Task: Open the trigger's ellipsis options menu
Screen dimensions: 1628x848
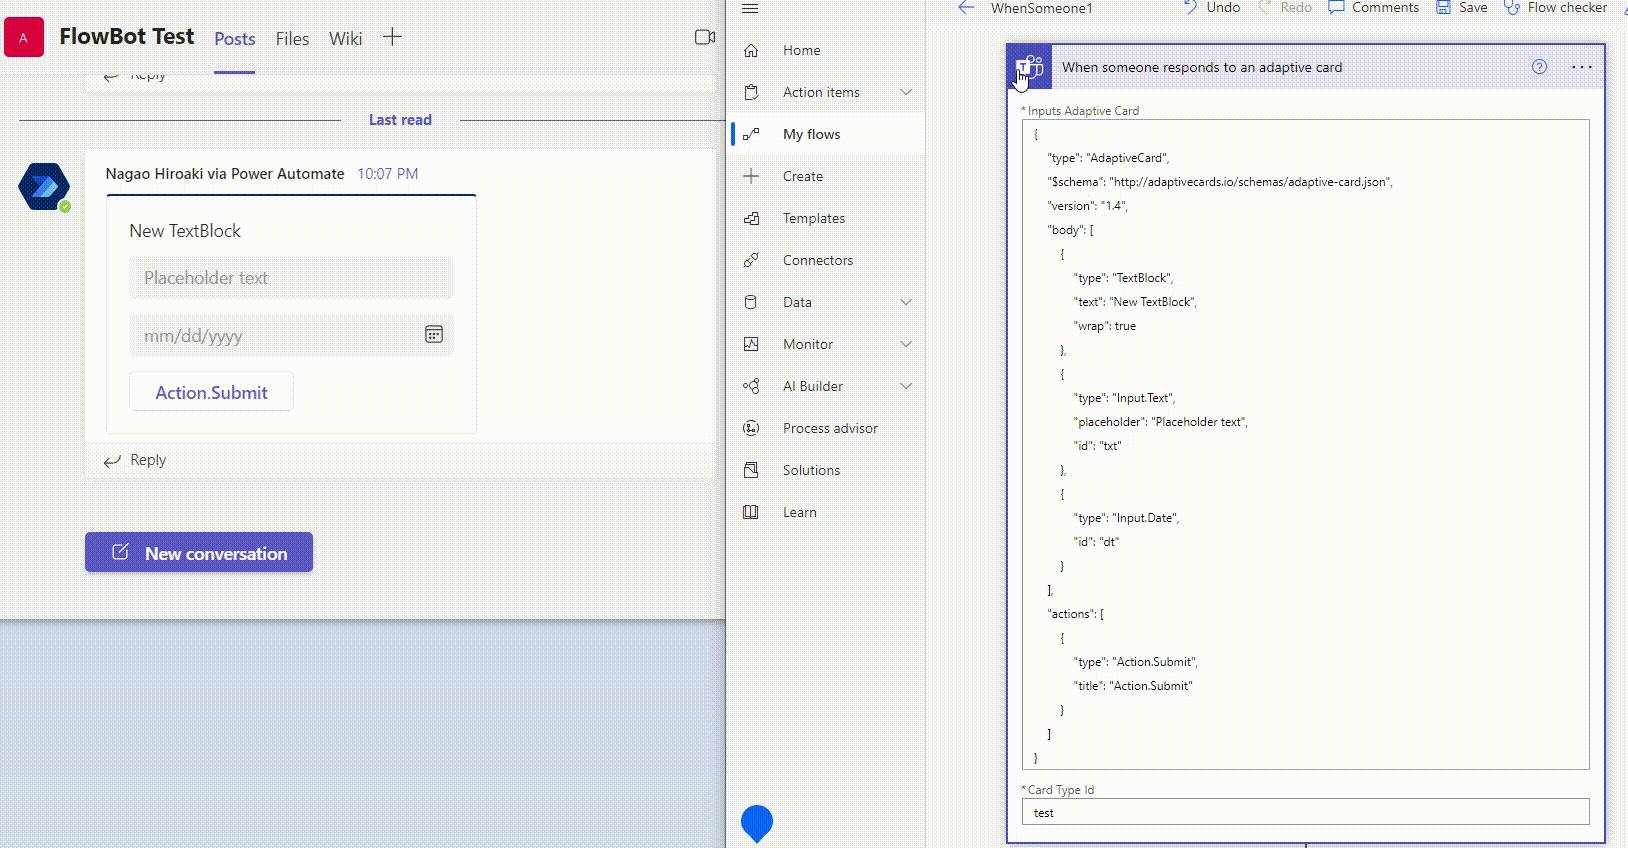Action: point(1582,67)
